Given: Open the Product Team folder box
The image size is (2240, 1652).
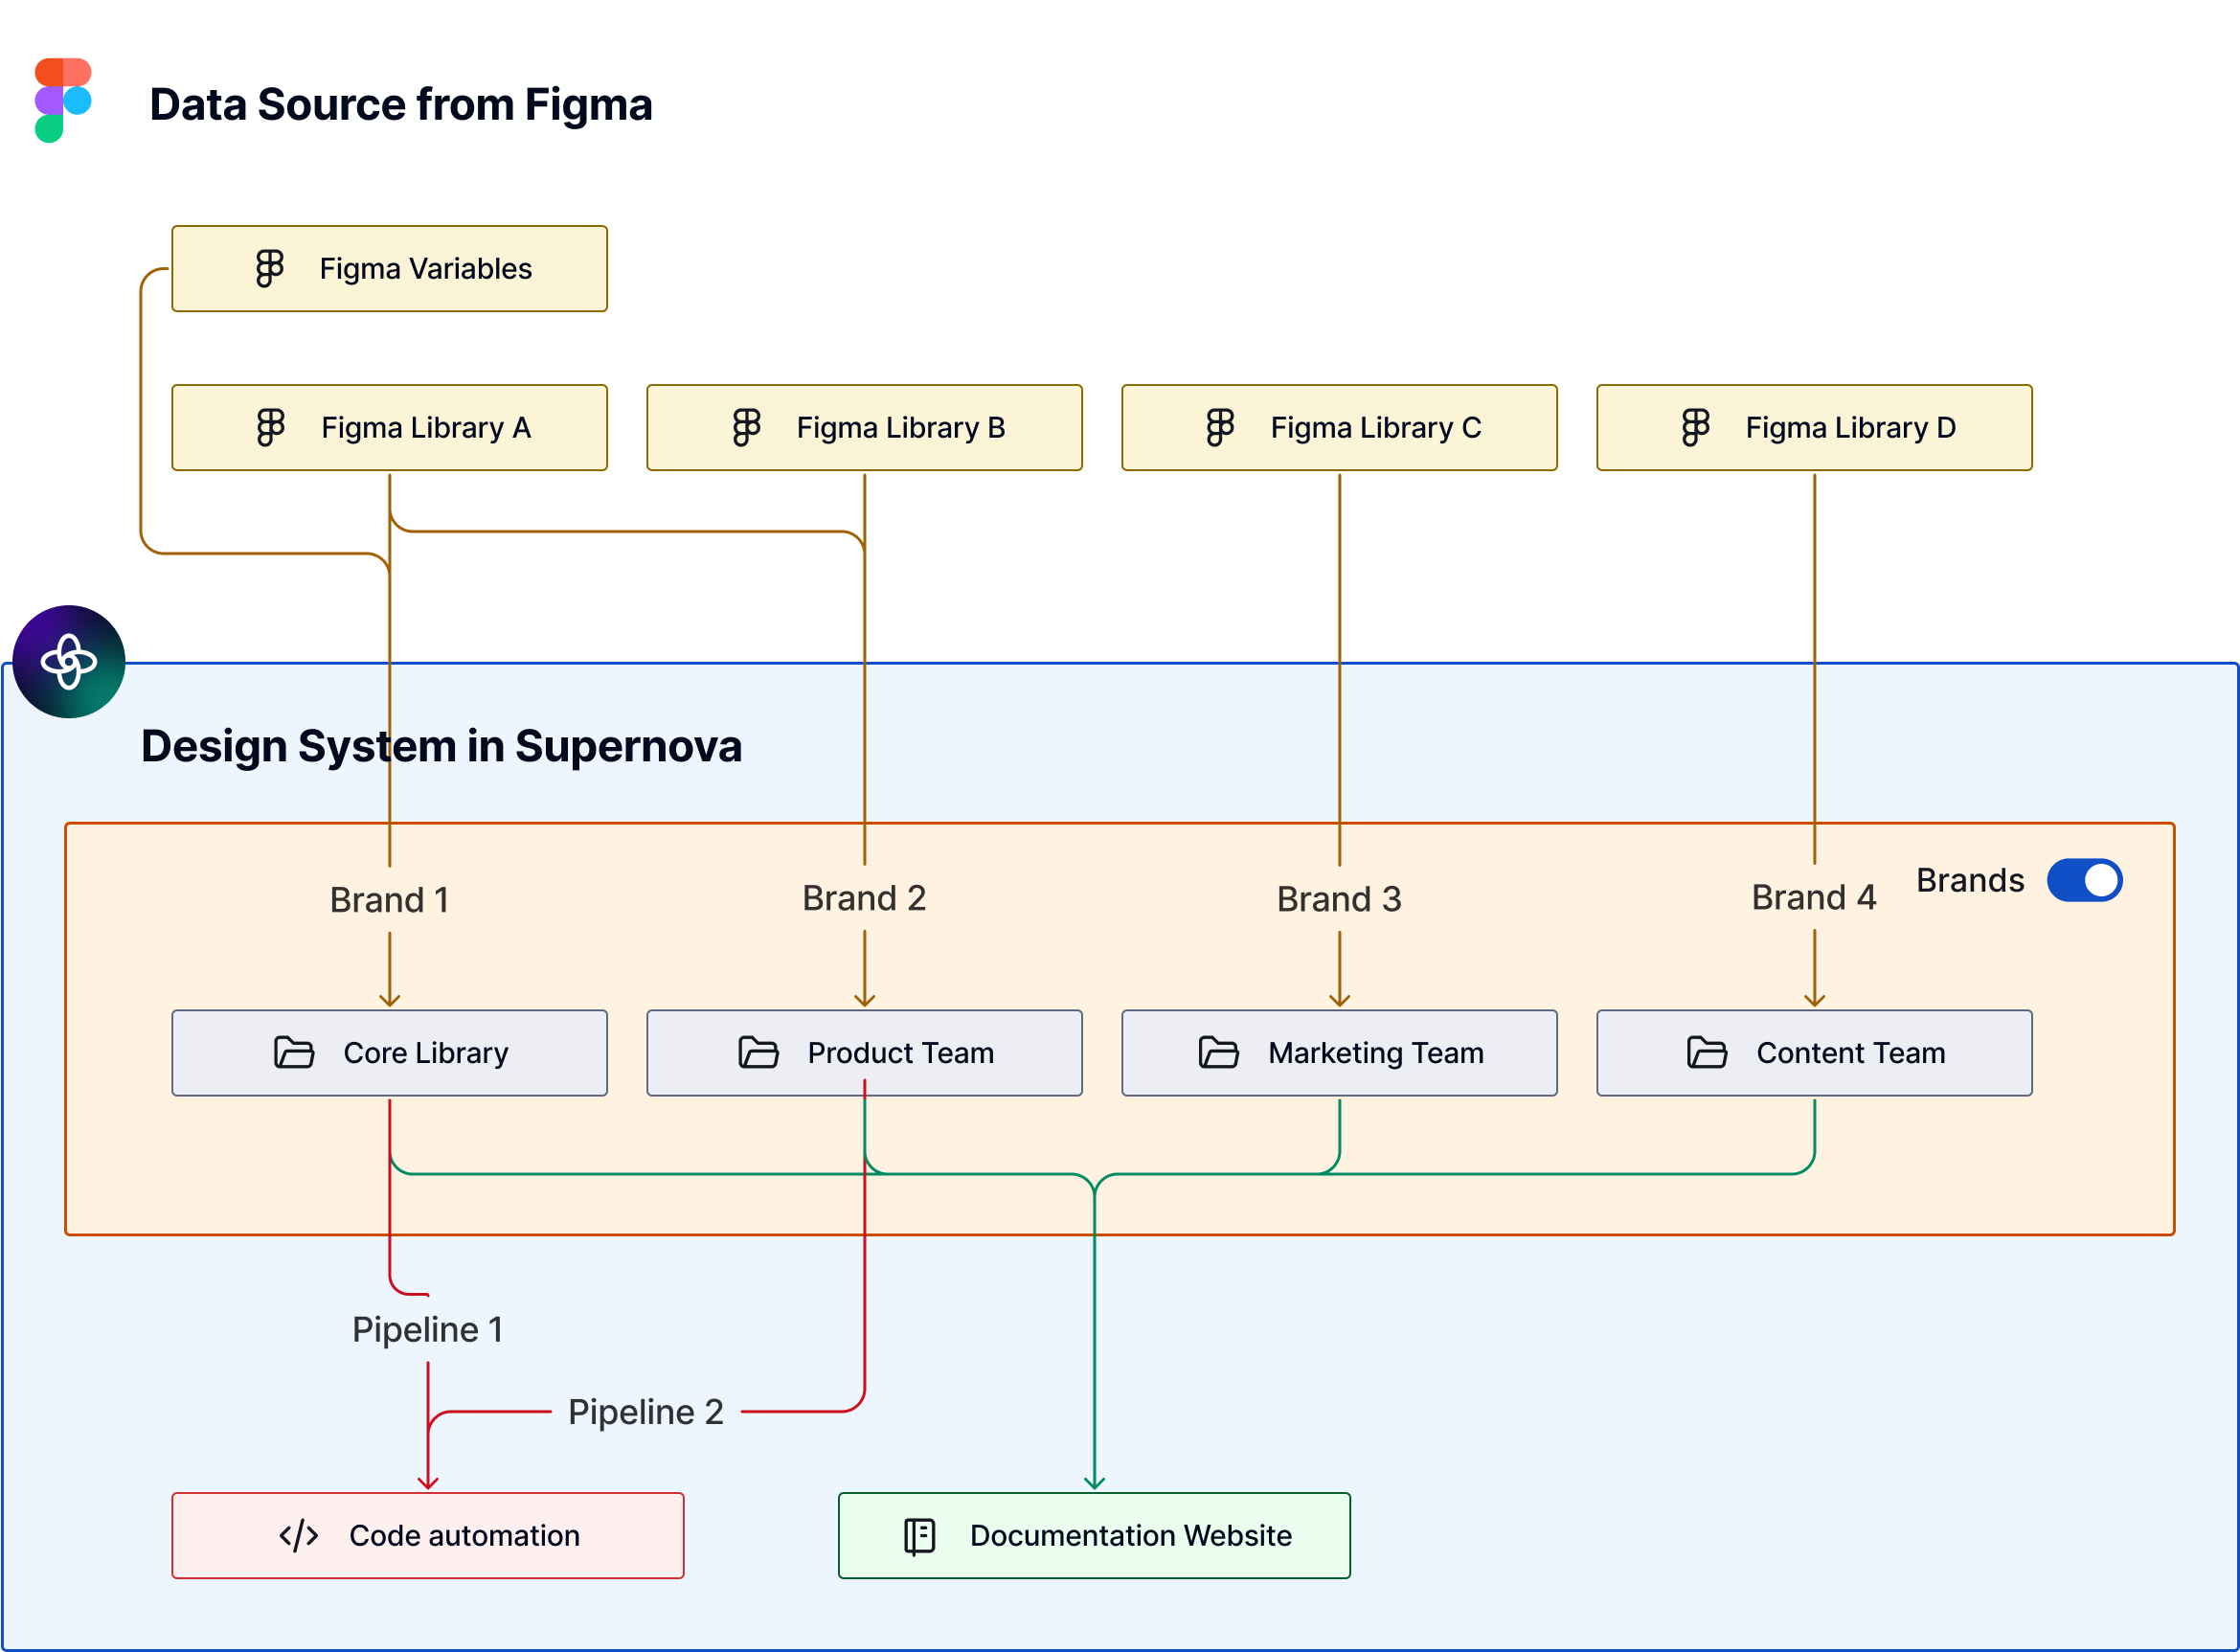Looking at the screenshot, I should point(864,1052).
